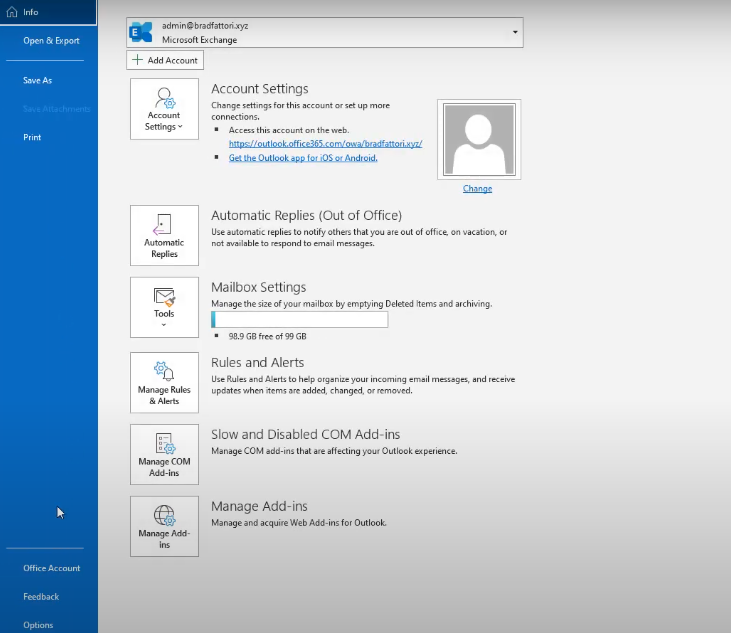Click the profile photo placeholder
731x633 pixels.
tap(479, 139)
